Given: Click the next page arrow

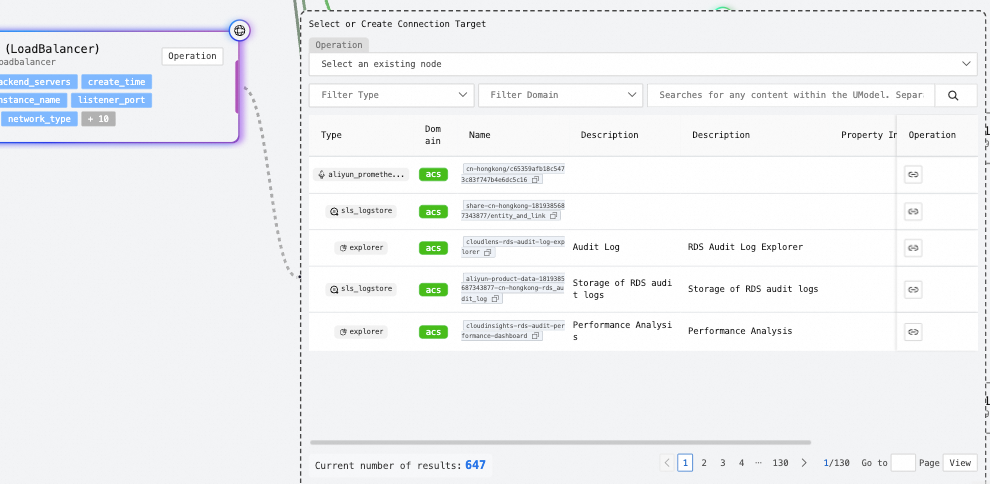Looking at the screenshot, I should pos(804,463).
